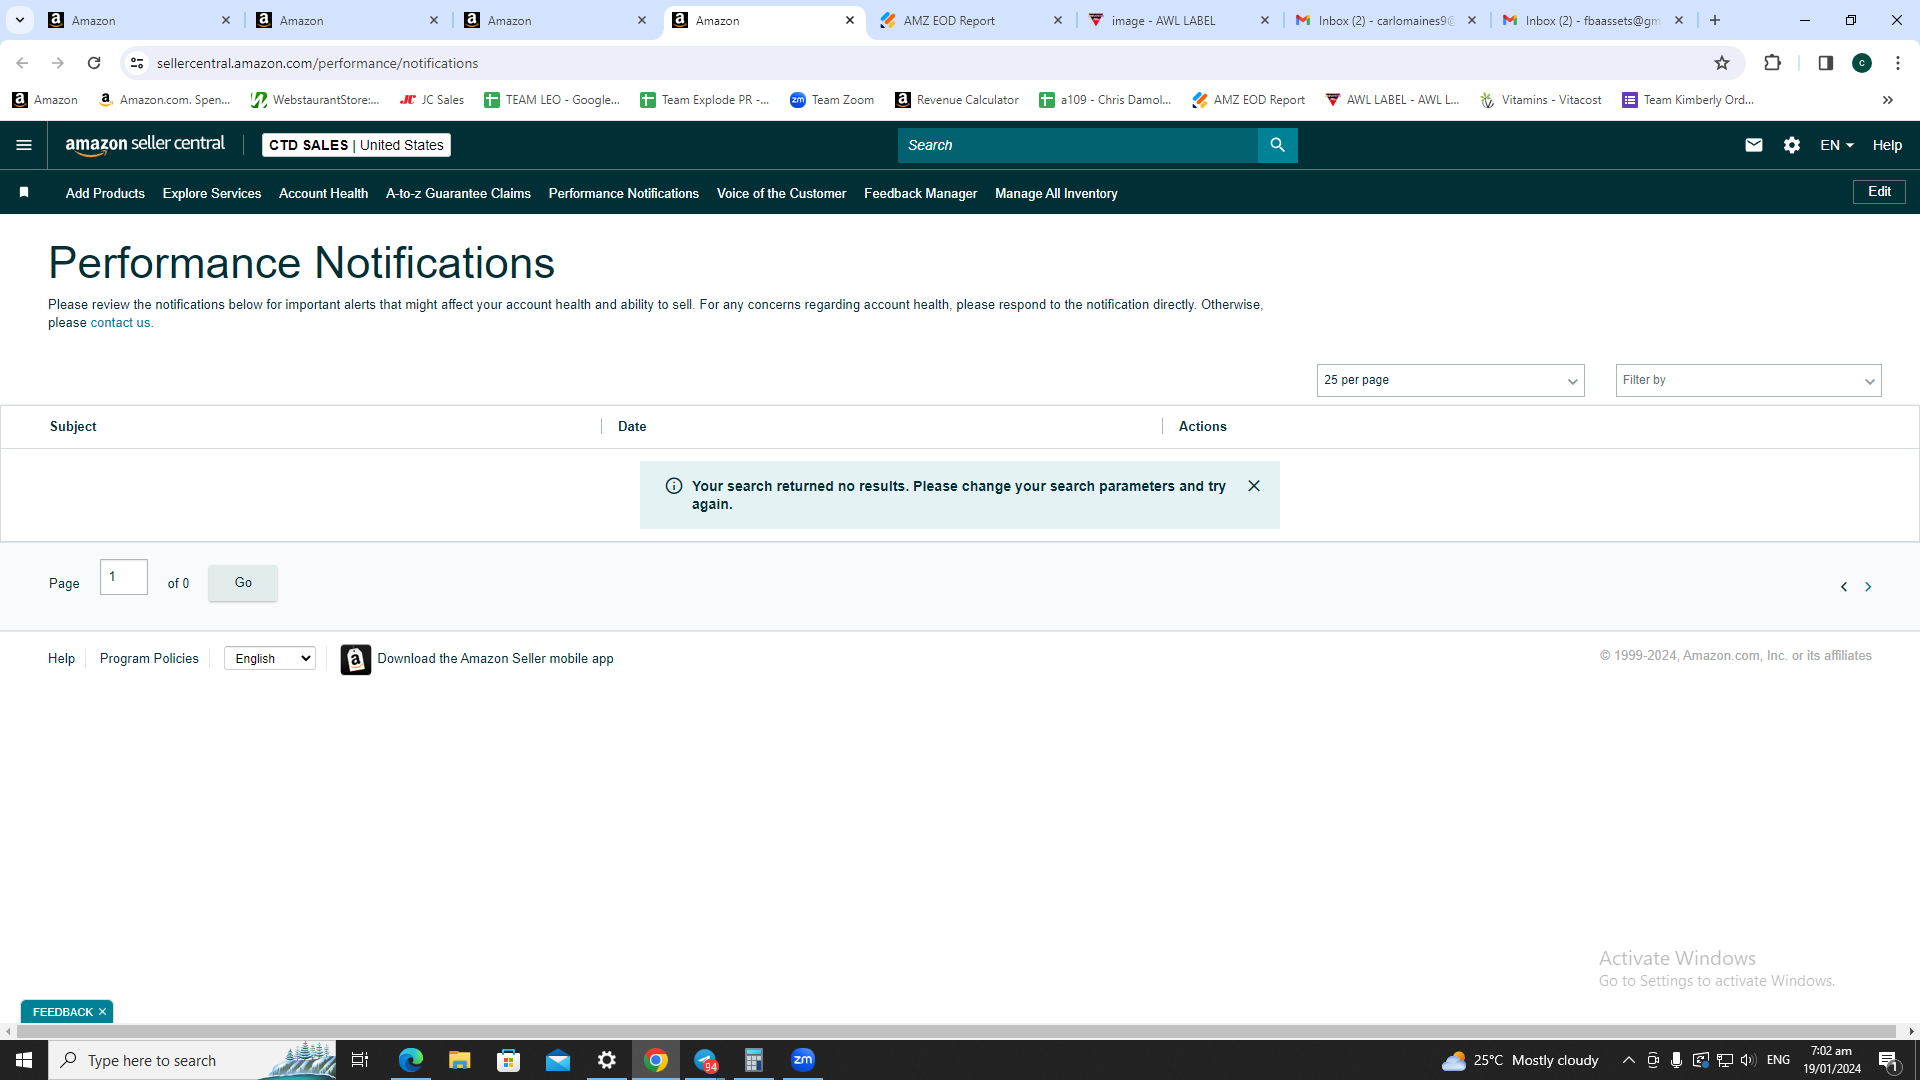Open Zoom from taskbar
The image size is (1920, 1080).
(x=802, y=1060)
